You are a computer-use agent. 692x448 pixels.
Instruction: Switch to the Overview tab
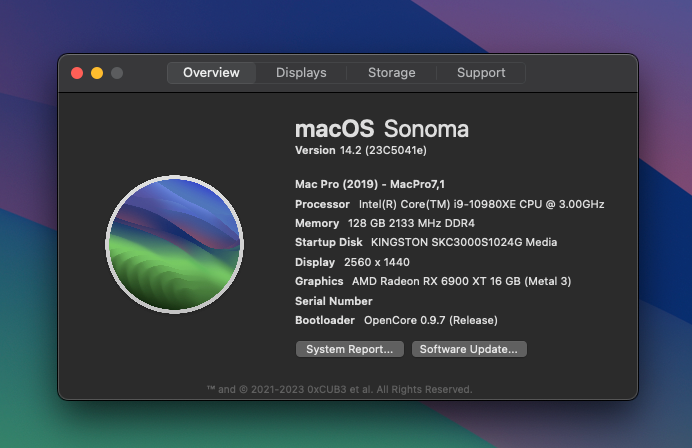[x=211, y=73]
